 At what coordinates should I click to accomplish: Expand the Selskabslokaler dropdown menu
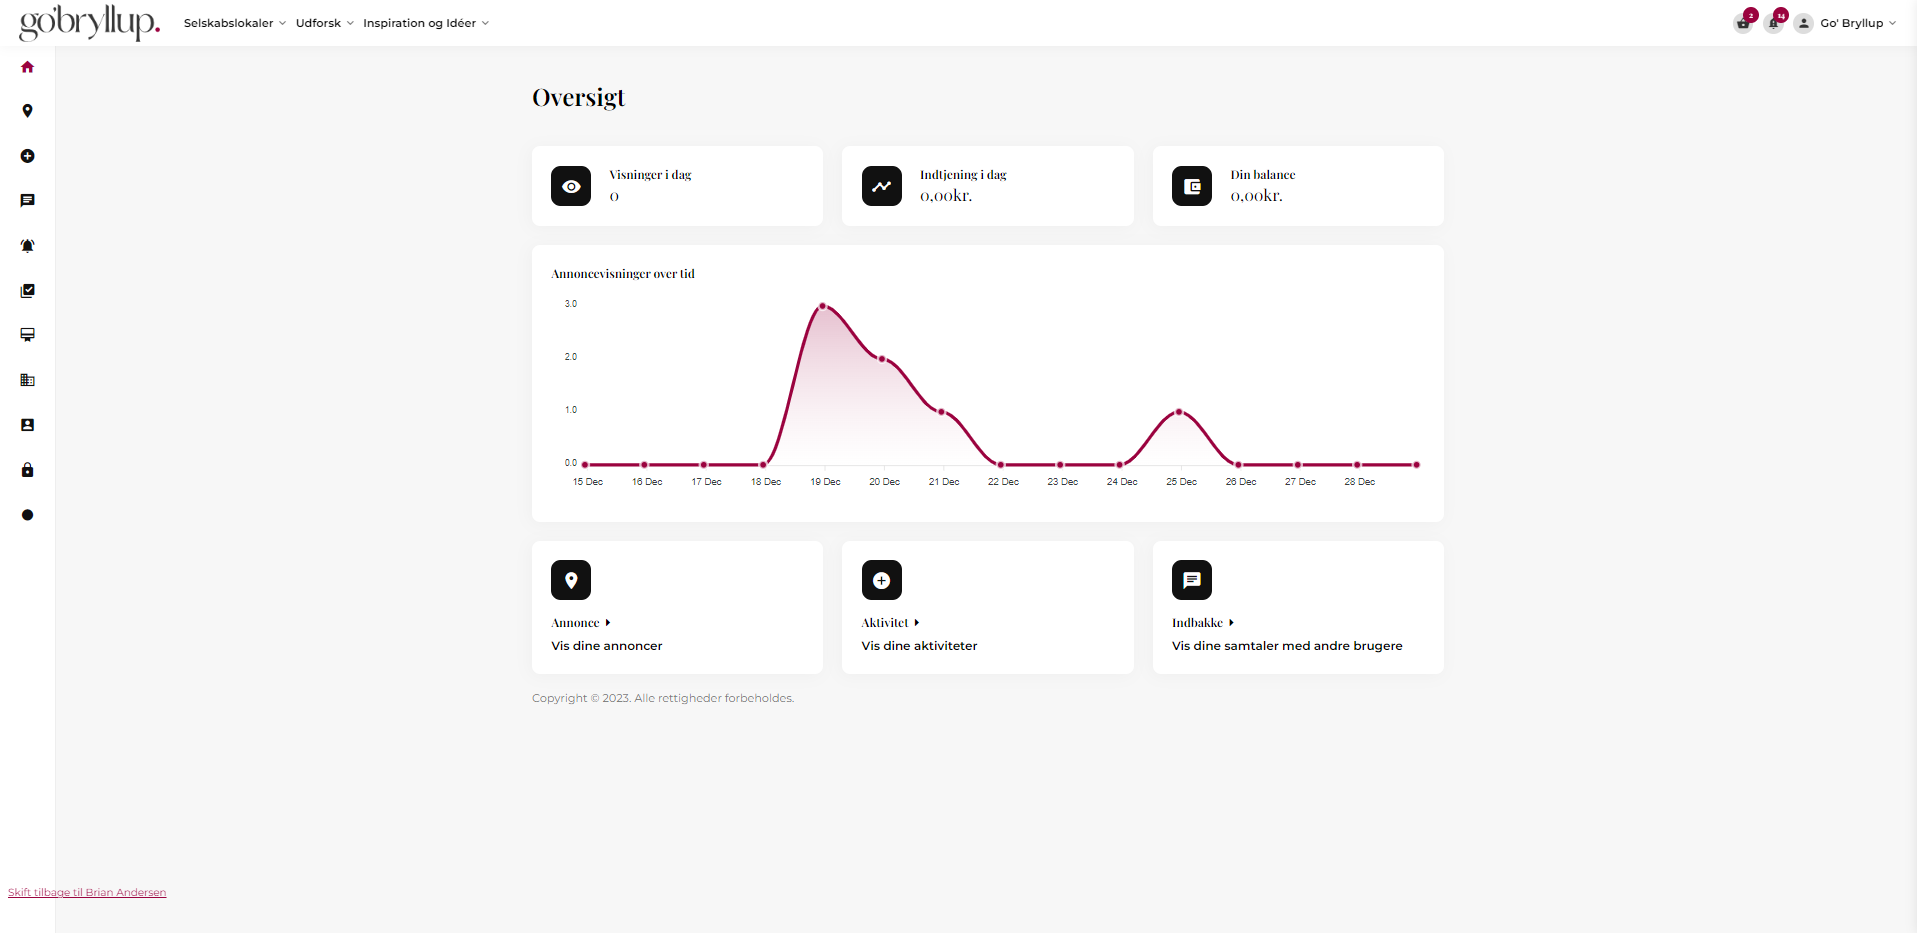(234, 23)
